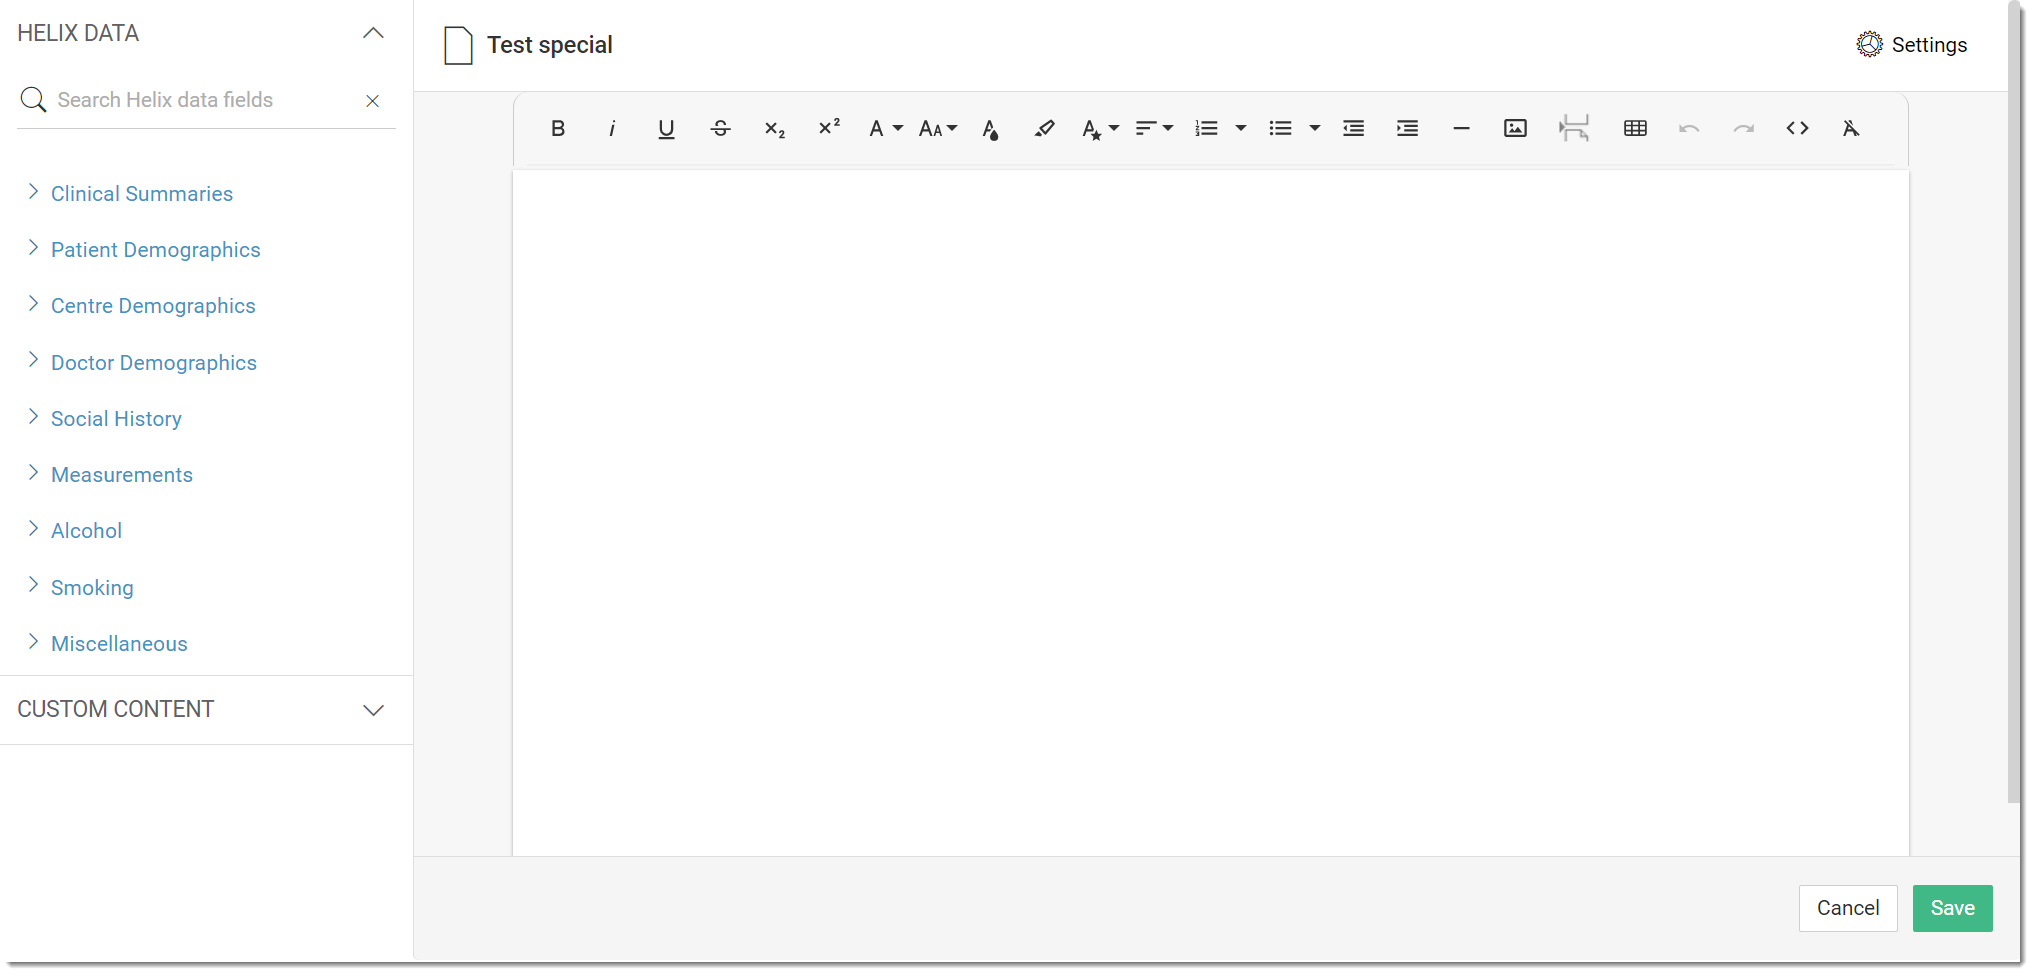The width and height of the screenshot is (2032, 974).
Task: Click the Test special template title
Action: tap(549, 45)
